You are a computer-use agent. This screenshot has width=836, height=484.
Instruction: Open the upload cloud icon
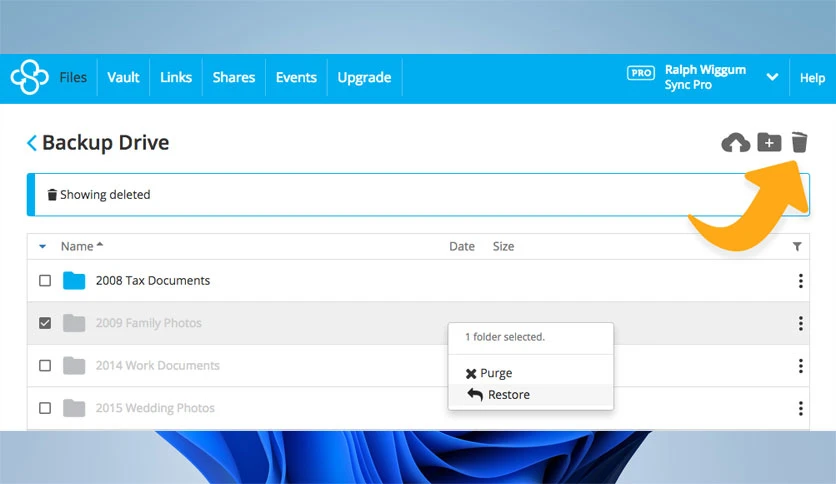click(736, 143)
